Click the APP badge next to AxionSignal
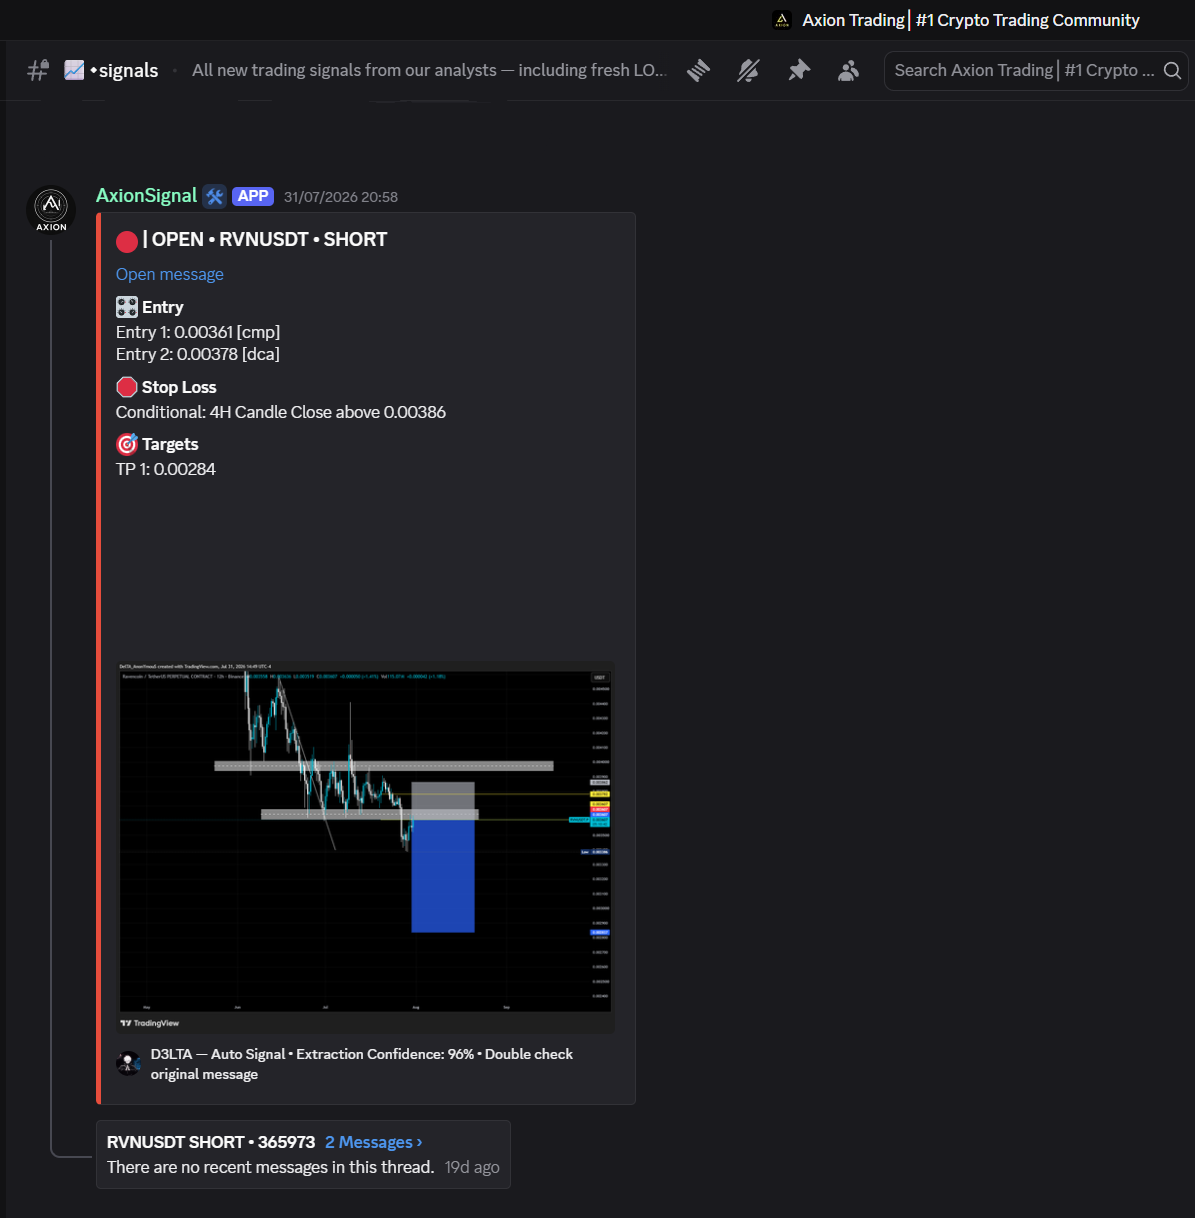Screen dimensions: 1195x1218 [x=253, y=196]
